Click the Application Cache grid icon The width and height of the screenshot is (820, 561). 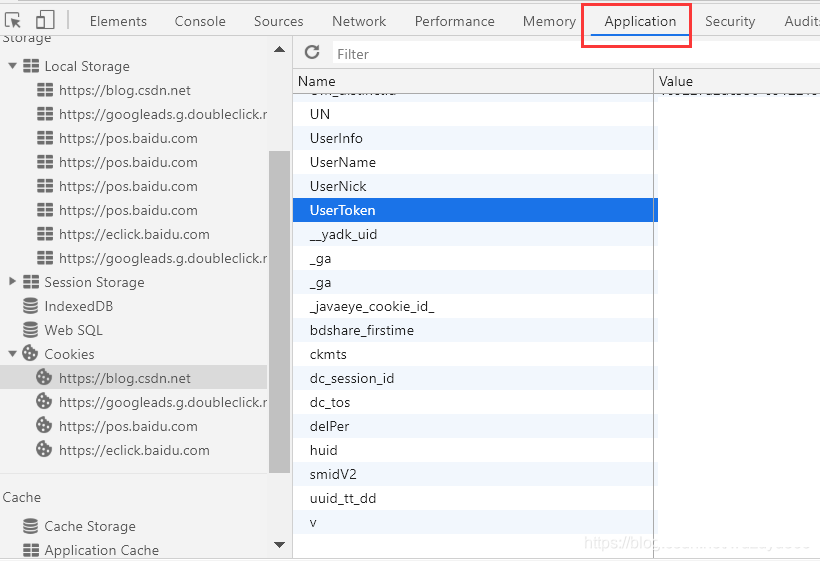tap(30, 550)
